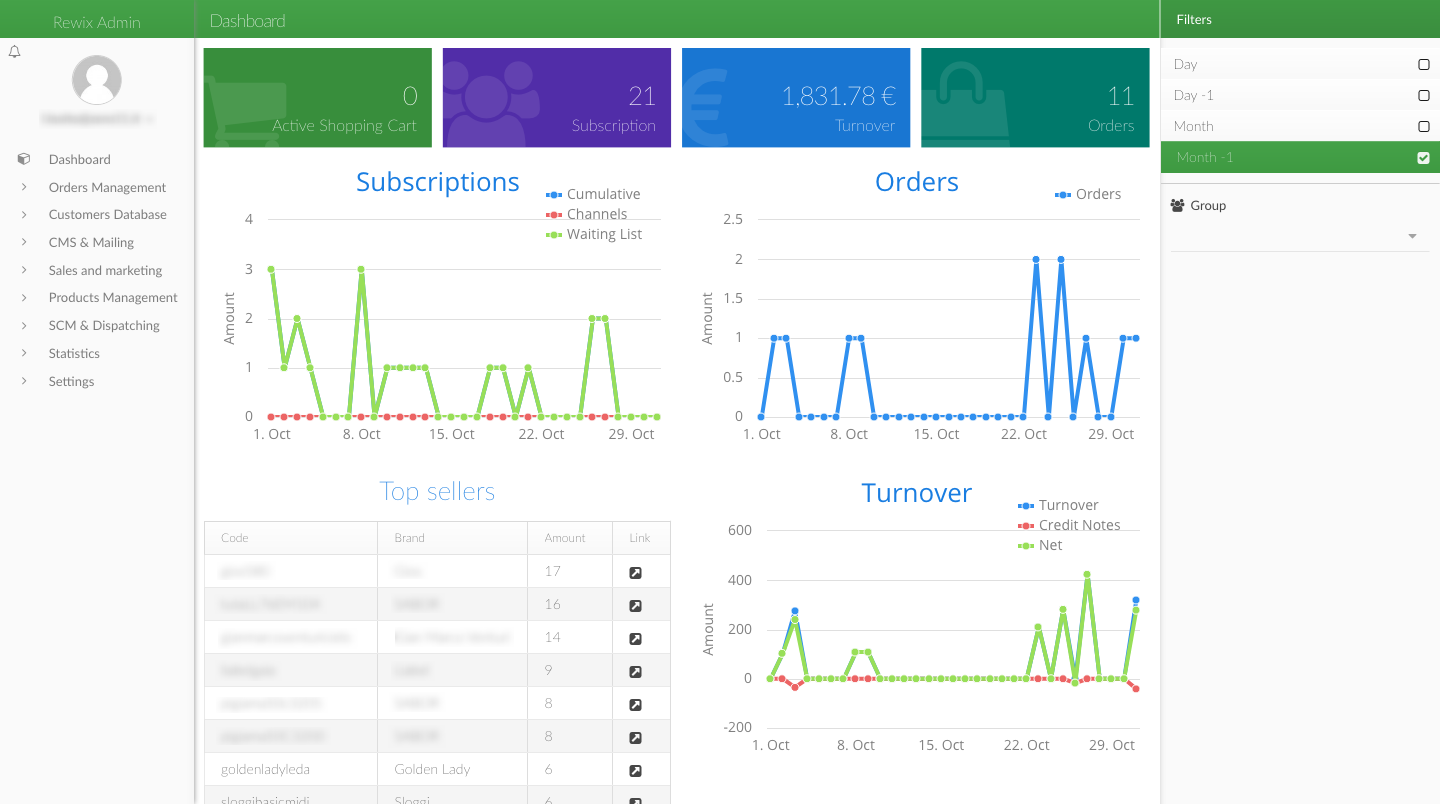Click the Dashboard cube icon in sidebar

[24, 159]
